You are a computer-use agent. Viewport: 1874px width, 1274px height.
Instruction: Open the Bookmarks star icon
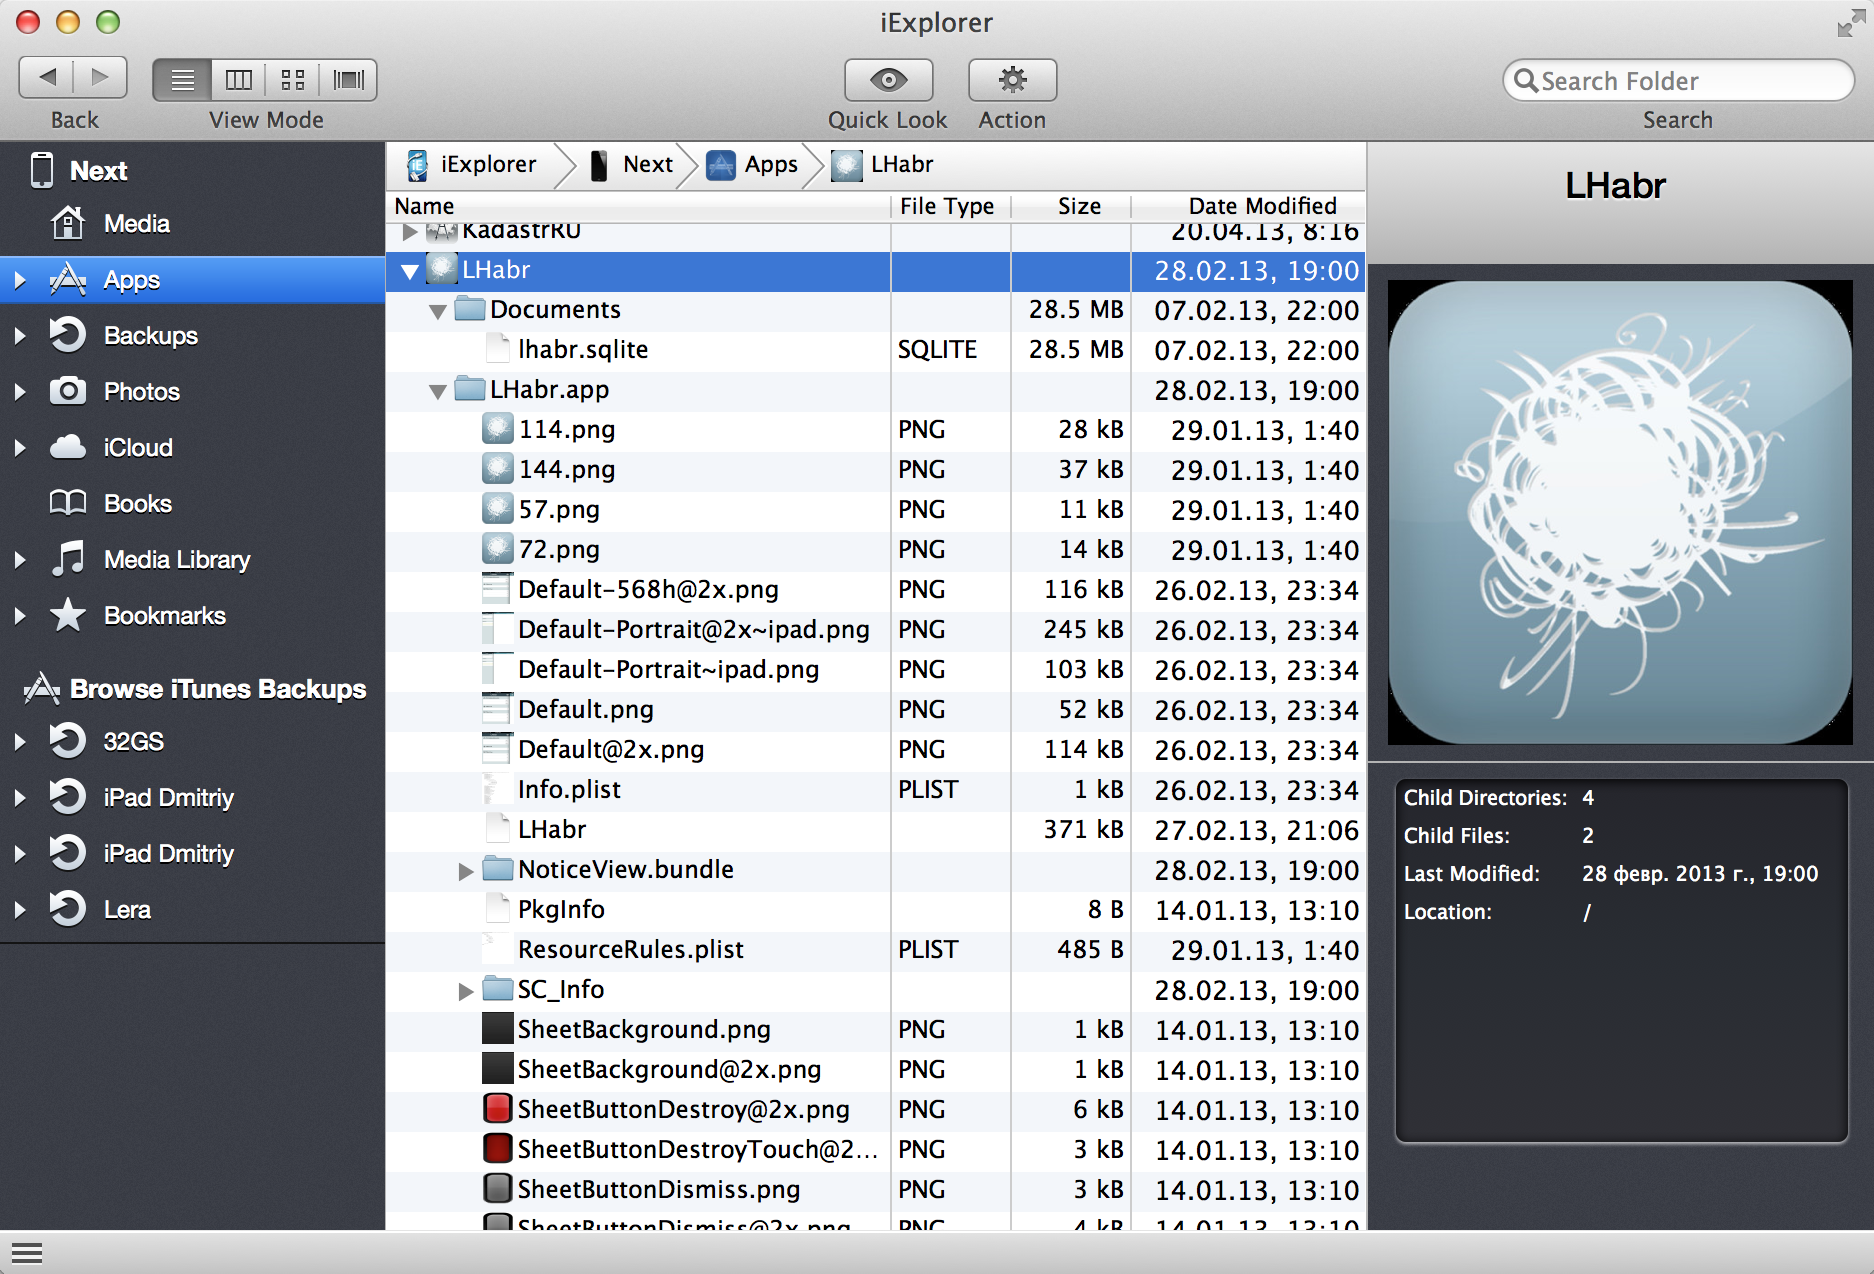point(68,615)
